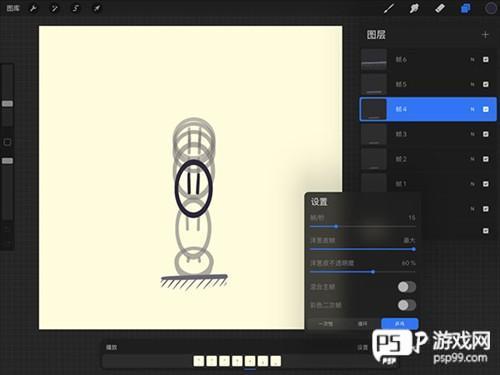Viewport: 500px width, 375px height.
Task: Select layer 帧5 thumbnail
Action: click(374, 84)
